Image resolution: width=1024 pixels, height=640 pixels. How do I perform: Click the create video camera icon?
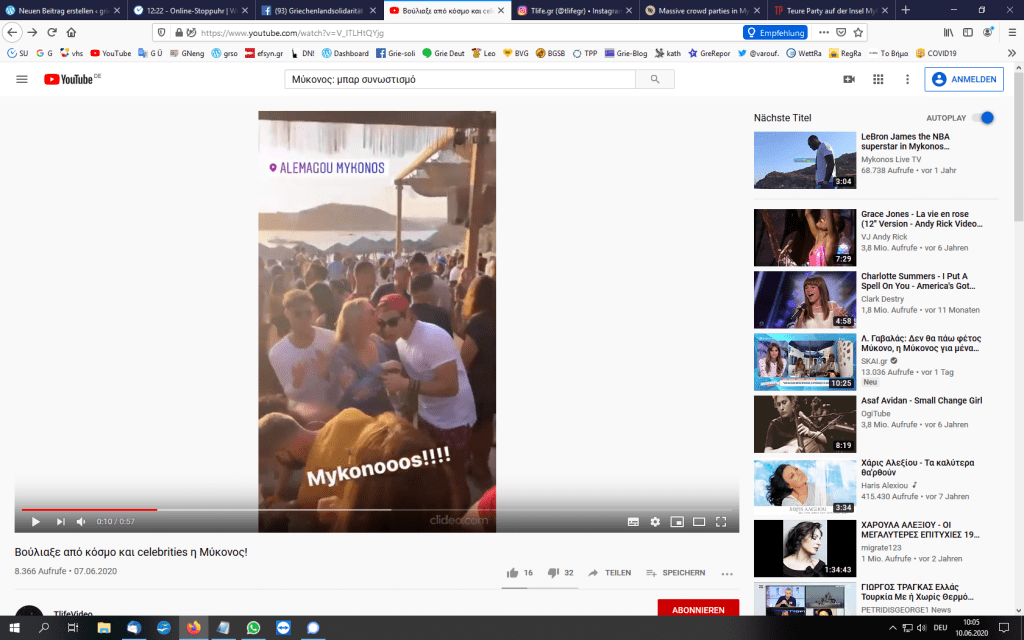(849, 79)
